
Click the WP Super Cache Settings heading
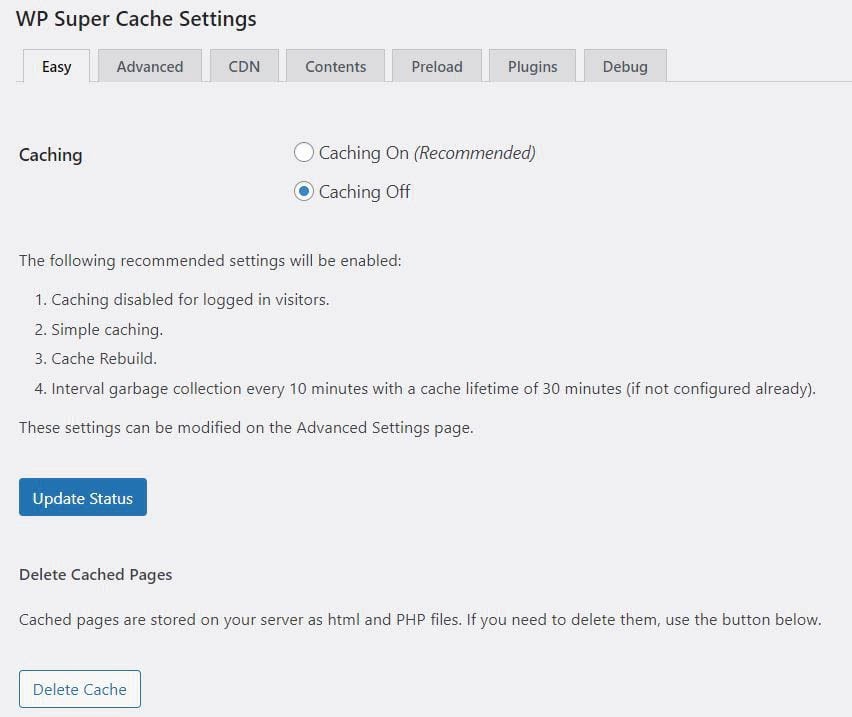(136, 19)
